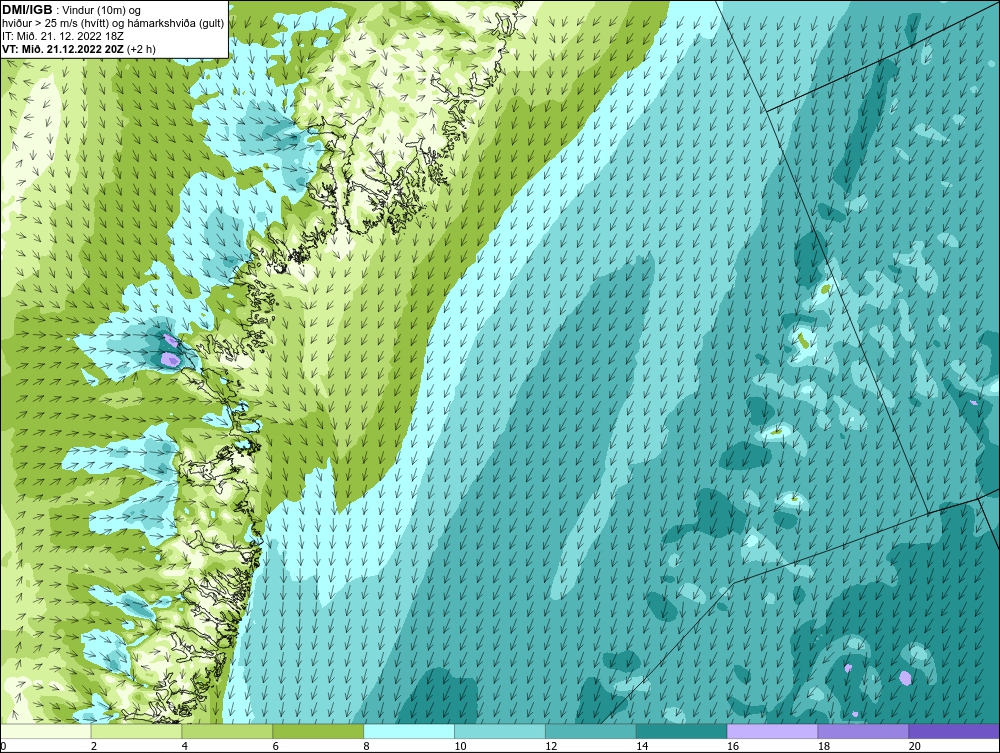Click legend scale label '16'
The width and height of the screenshot is (1000, 753).
click(733, 746)
